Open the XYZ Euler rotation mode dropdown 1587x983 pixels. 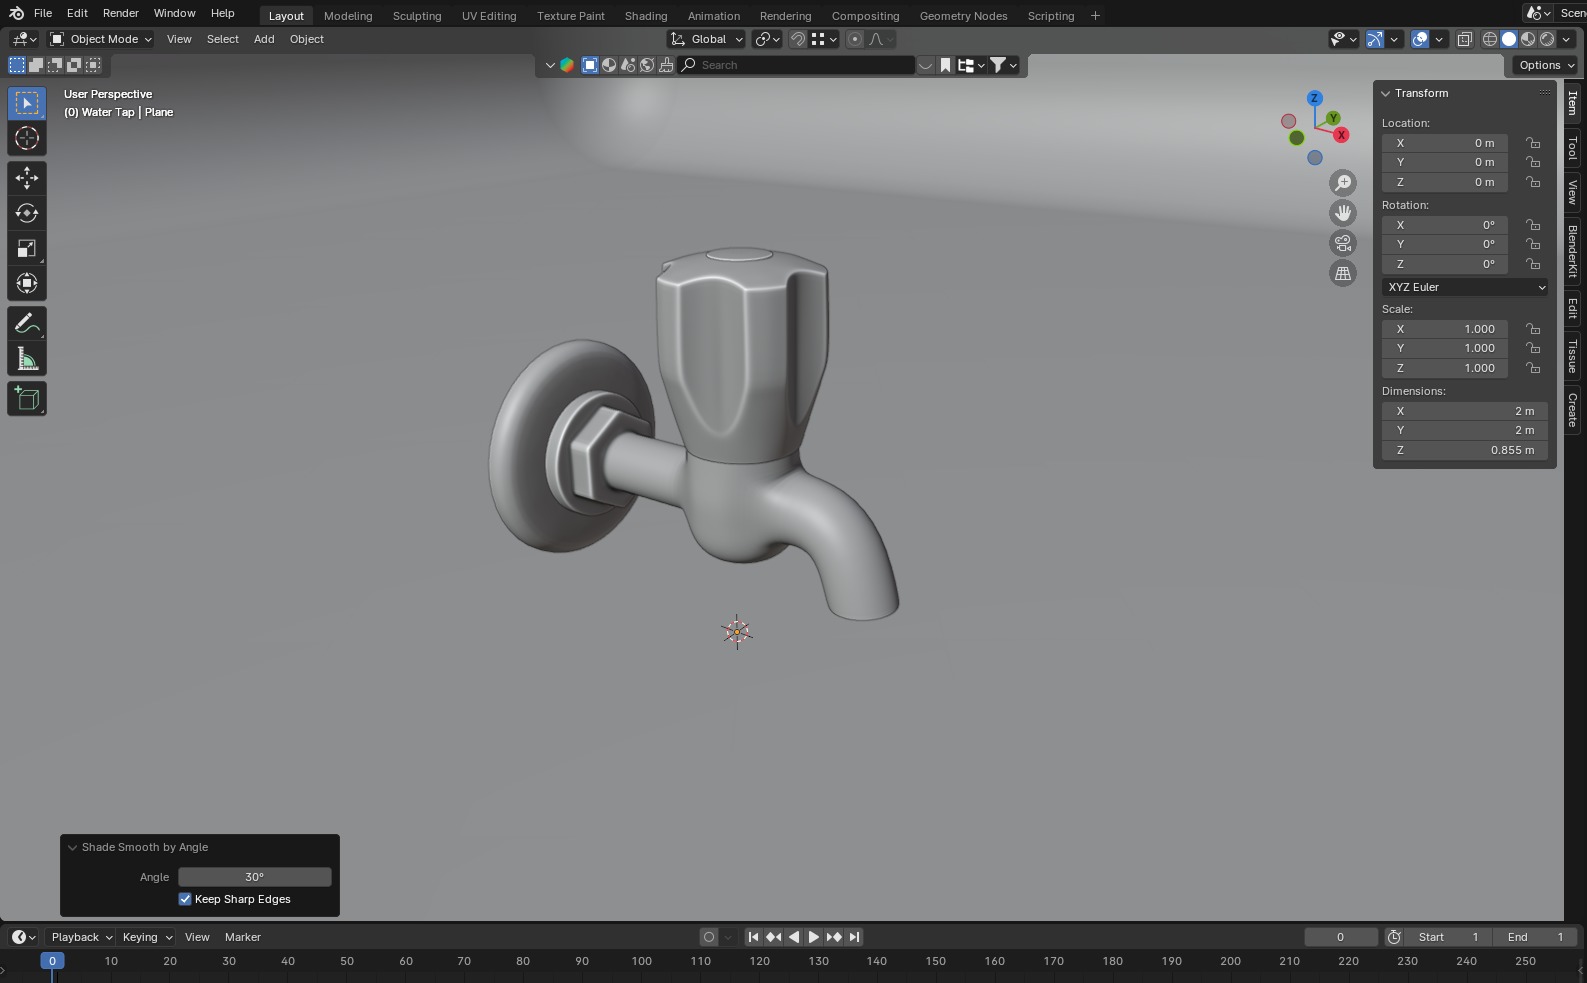click(x=1465, y=287)
